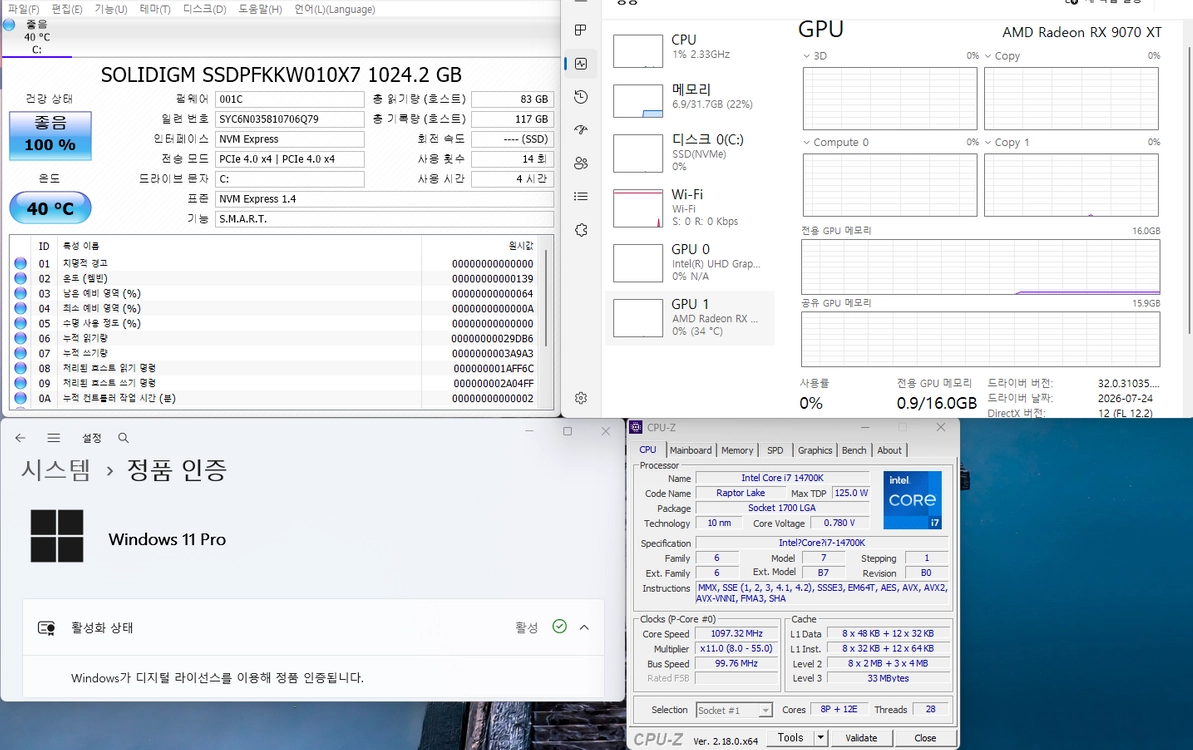
Task: Switch to the SPD tab in CPU-Z
Action: [775, 450]
